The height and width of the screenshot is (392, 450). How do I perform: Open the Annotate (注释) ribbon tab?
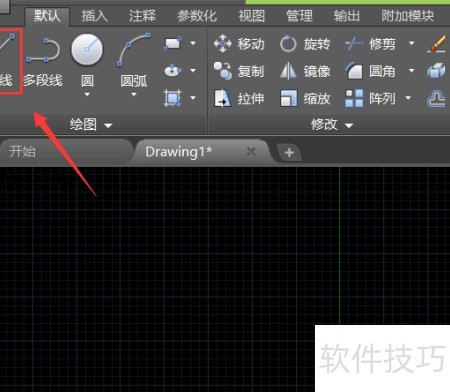[142, 16]
